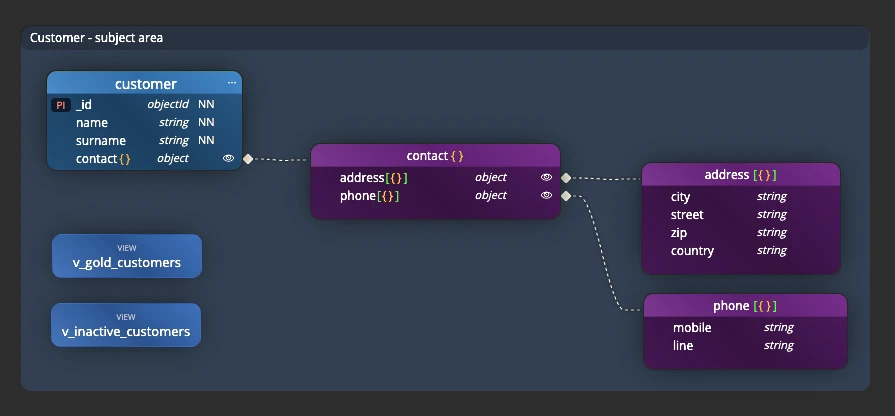Select the name field in customer

[144, 123]
